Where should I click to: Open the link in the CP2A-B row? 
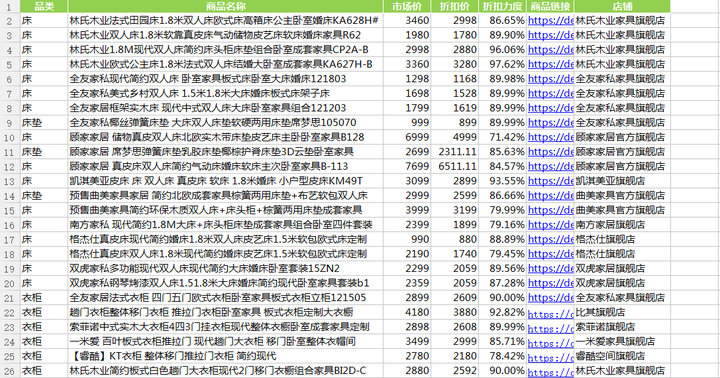(x=550, y=50)
